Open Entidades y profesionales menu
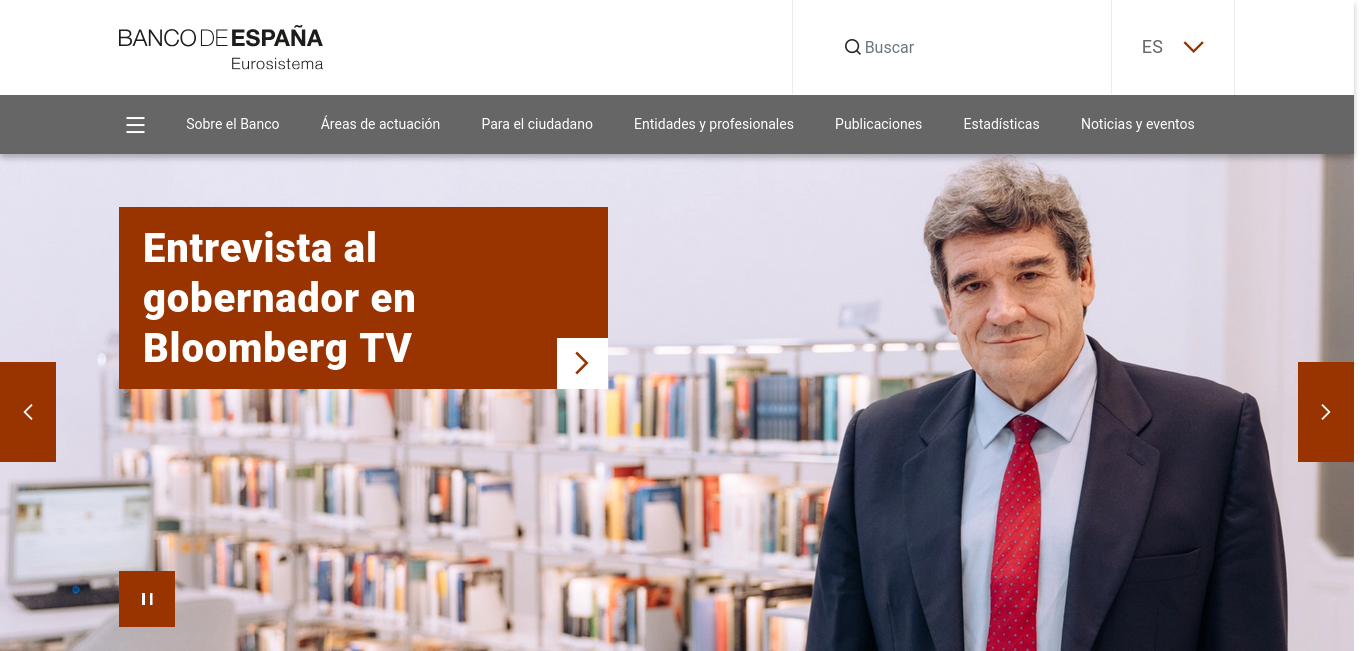1366x651 pixels. pyautogui.click(x=714, y=124)
